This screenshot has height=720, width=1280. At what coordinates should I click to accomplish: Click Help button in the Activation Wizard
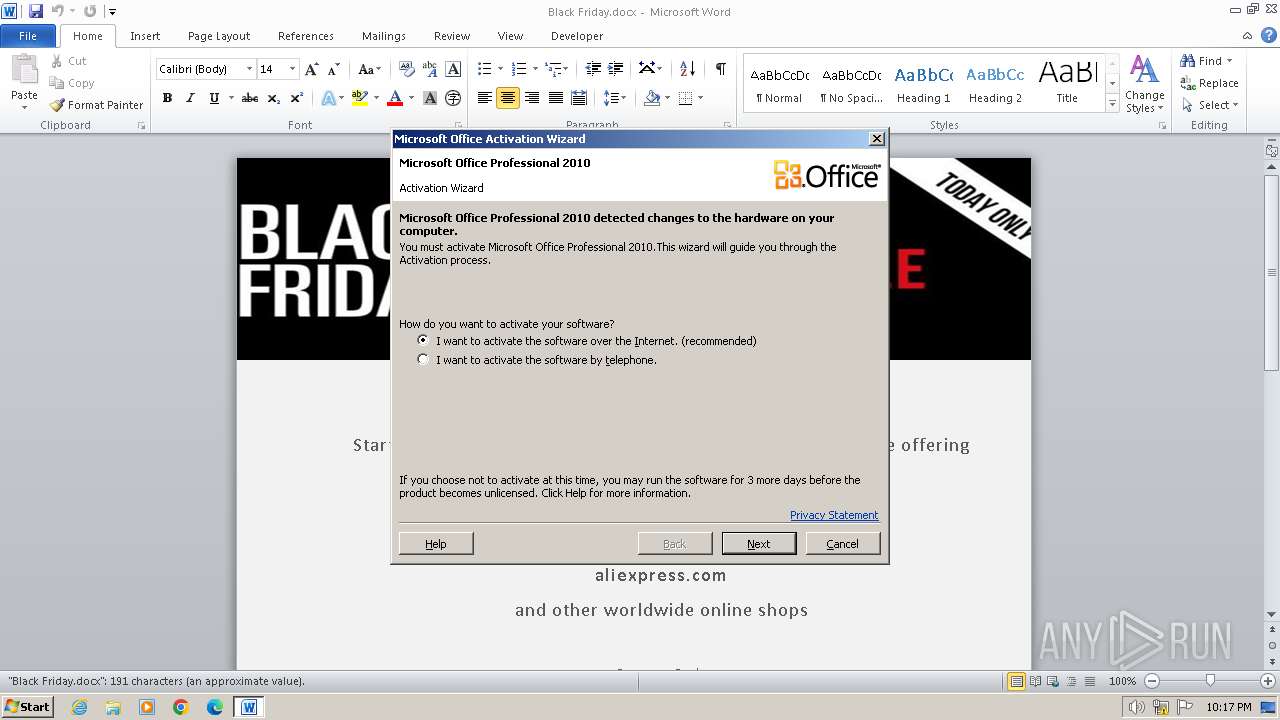[x=436, y=544]
